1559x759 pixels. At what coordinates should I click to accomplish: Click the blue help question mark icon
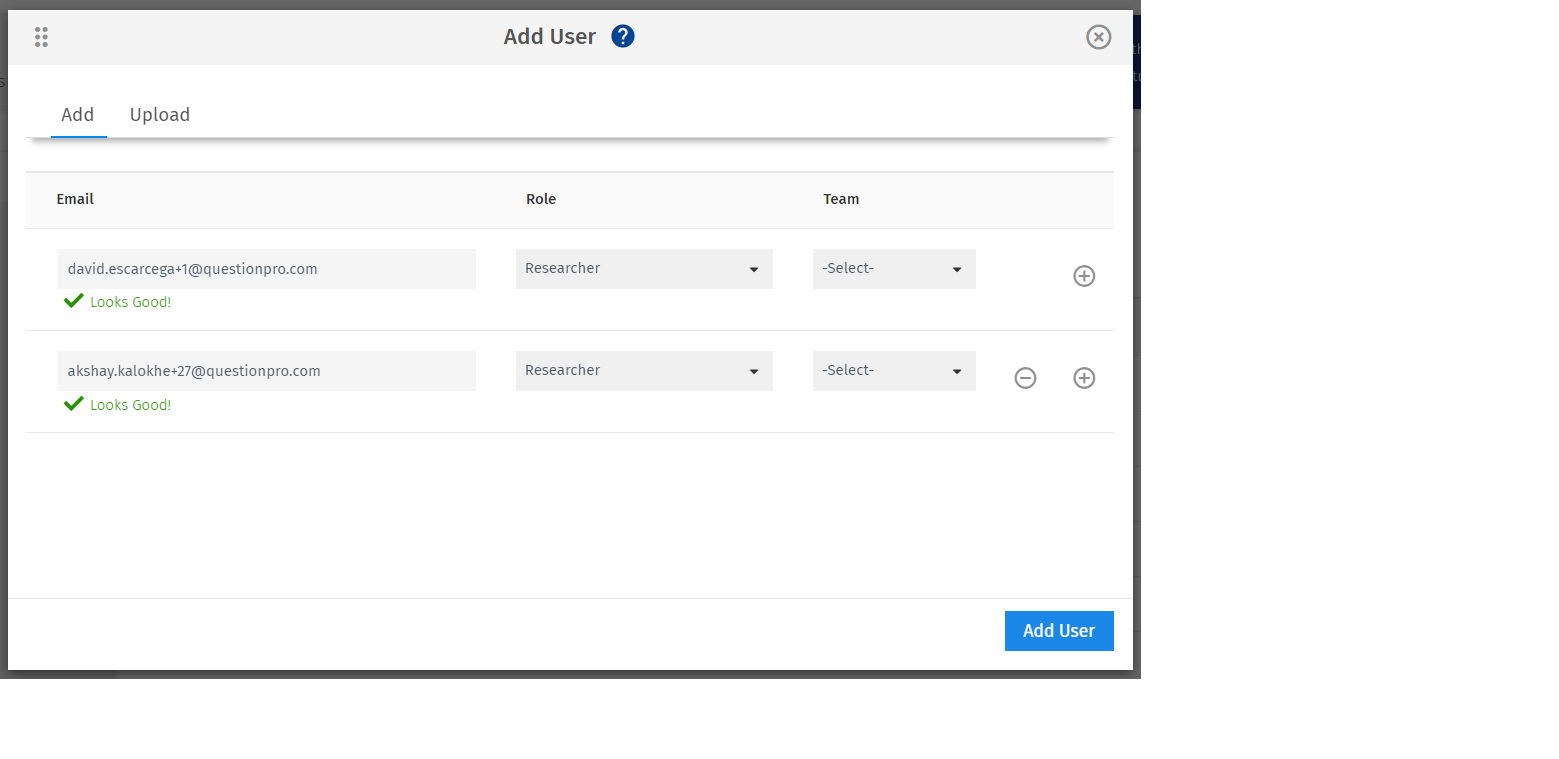623,37
